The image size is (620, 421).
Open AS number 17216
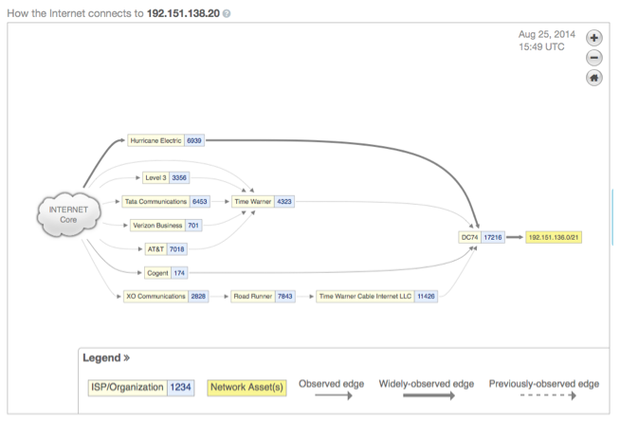click(493, 238)
